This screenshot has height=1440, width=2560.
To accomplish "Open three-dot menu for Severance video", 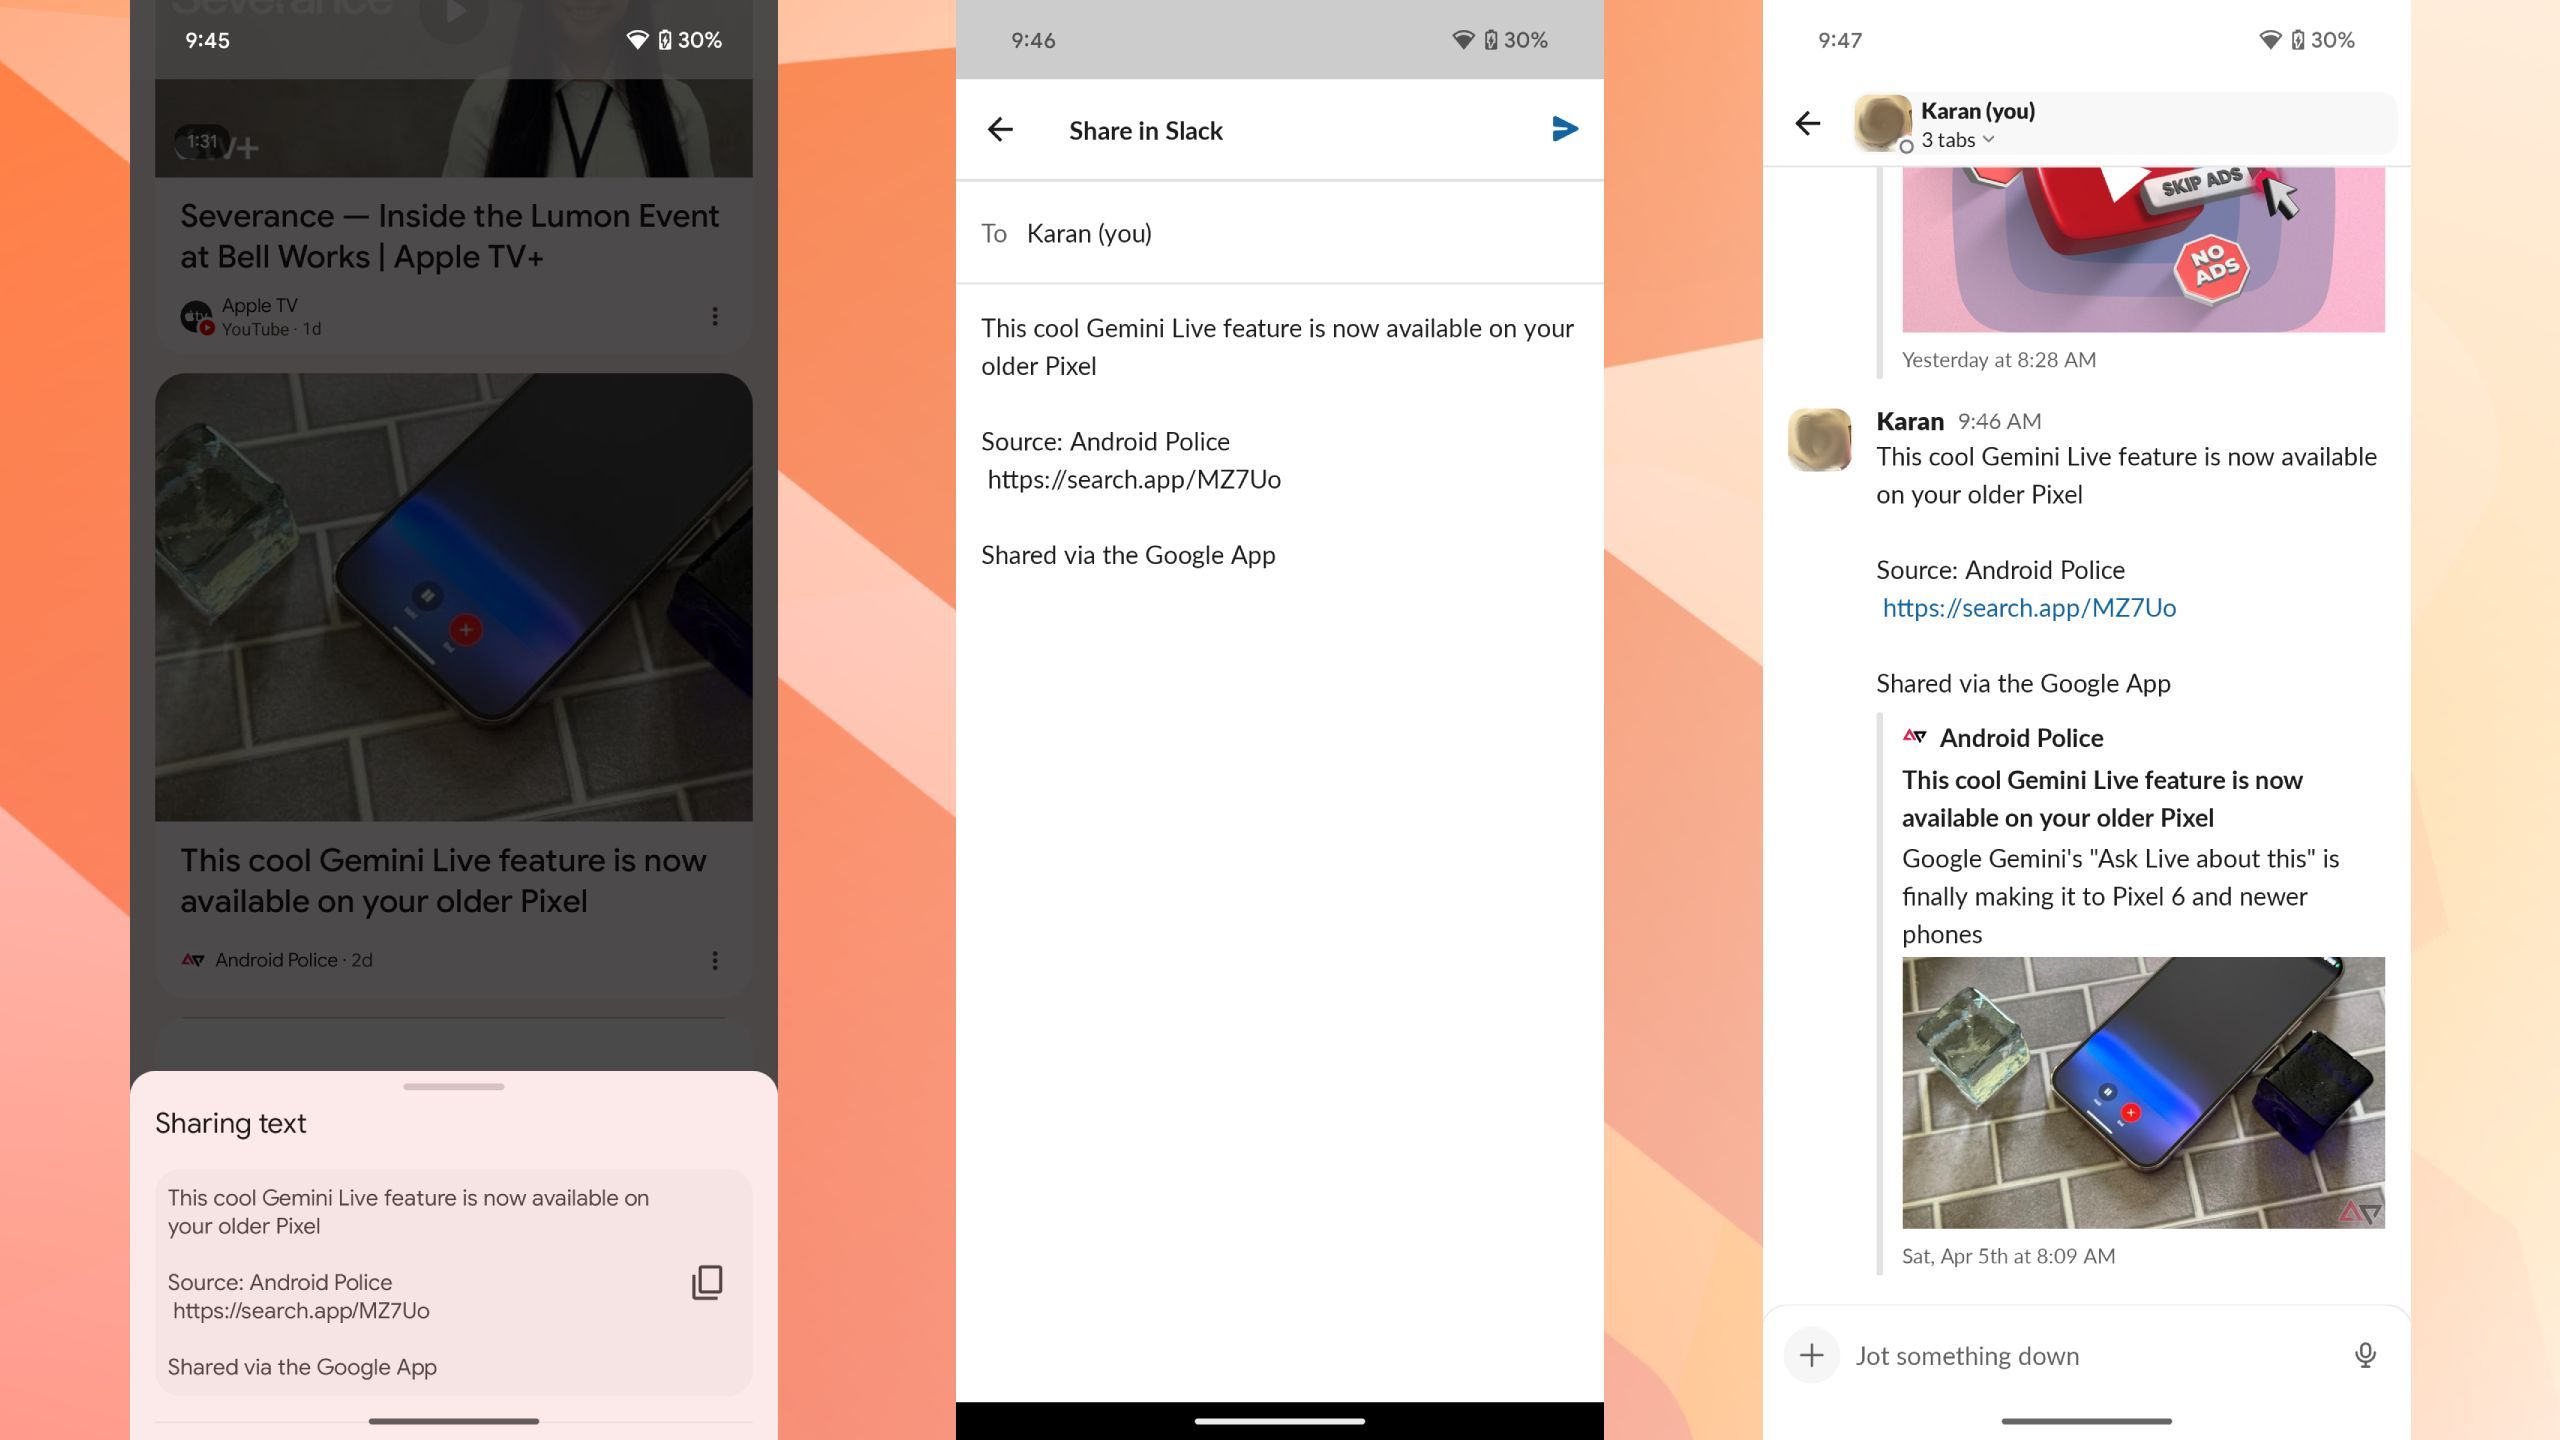I will (714, 316).
